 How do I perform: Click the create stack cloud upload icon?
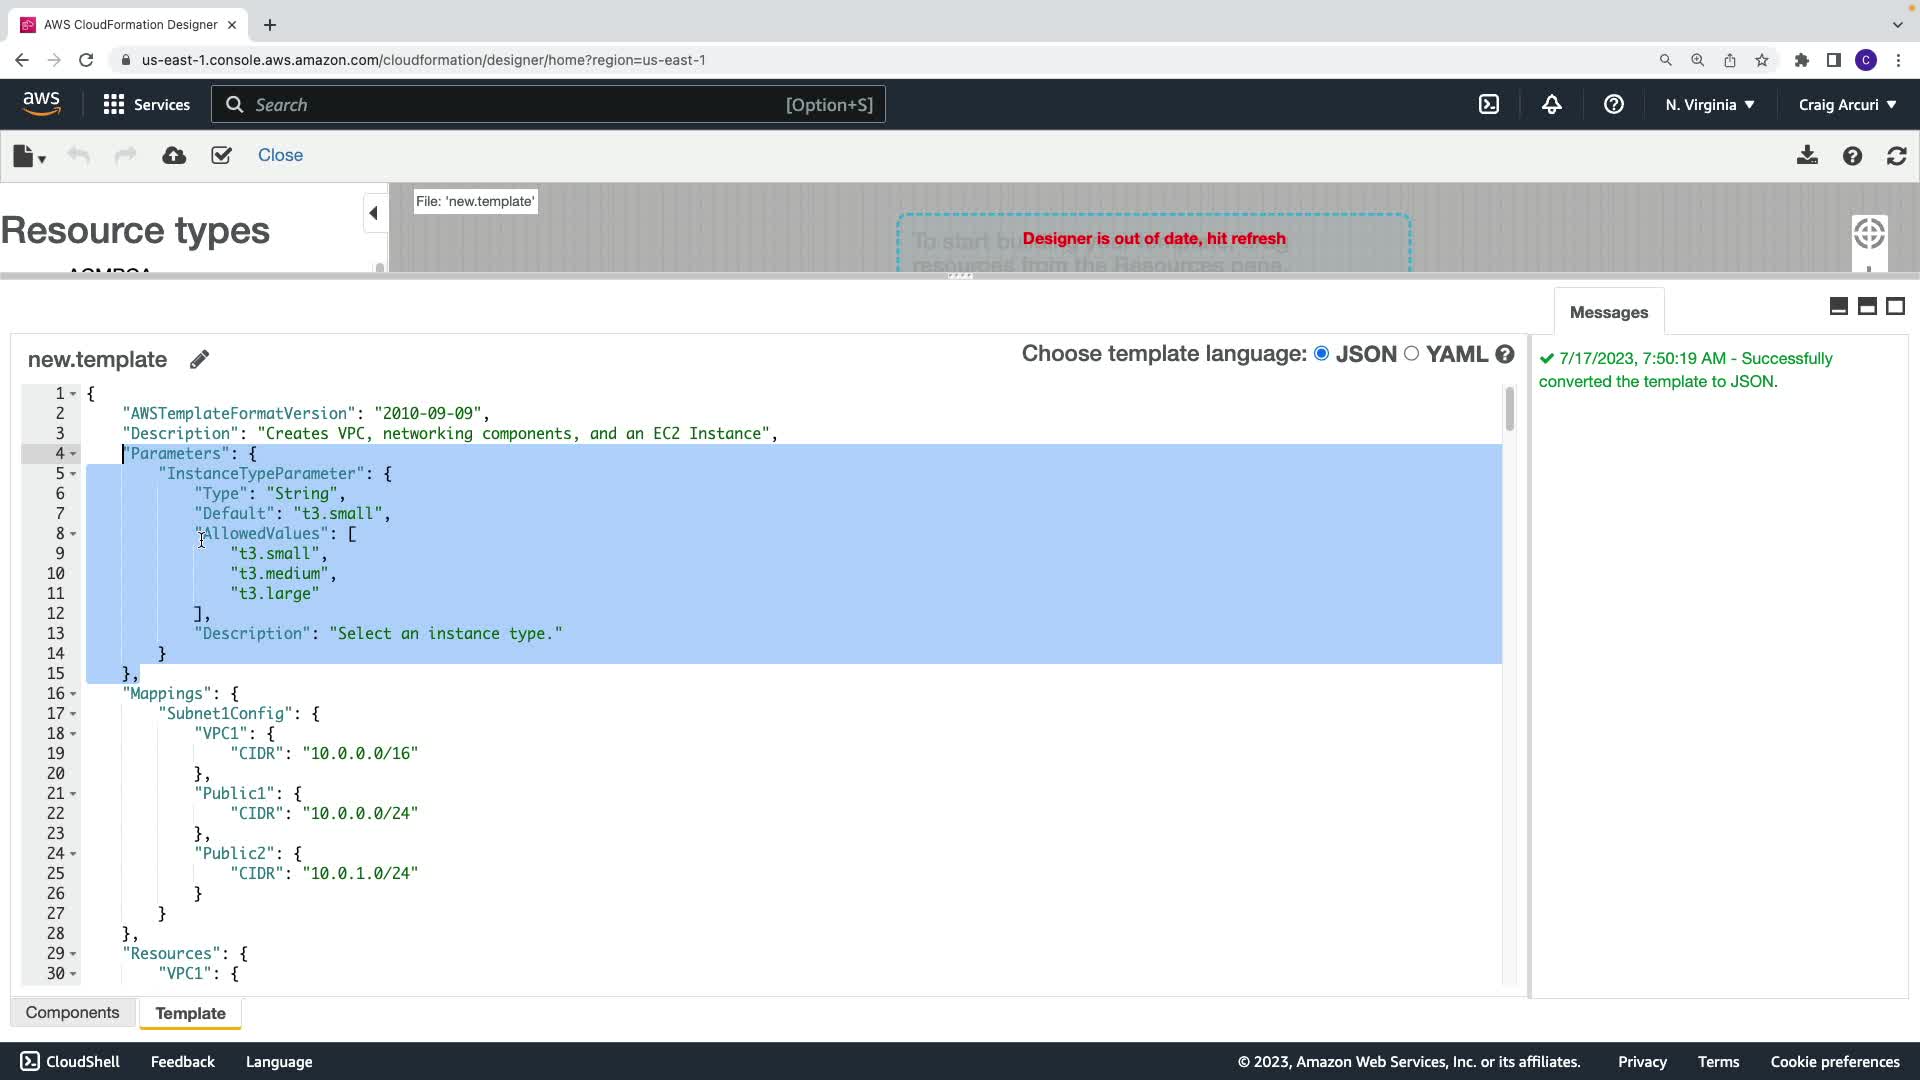click(x=174, y=155)
